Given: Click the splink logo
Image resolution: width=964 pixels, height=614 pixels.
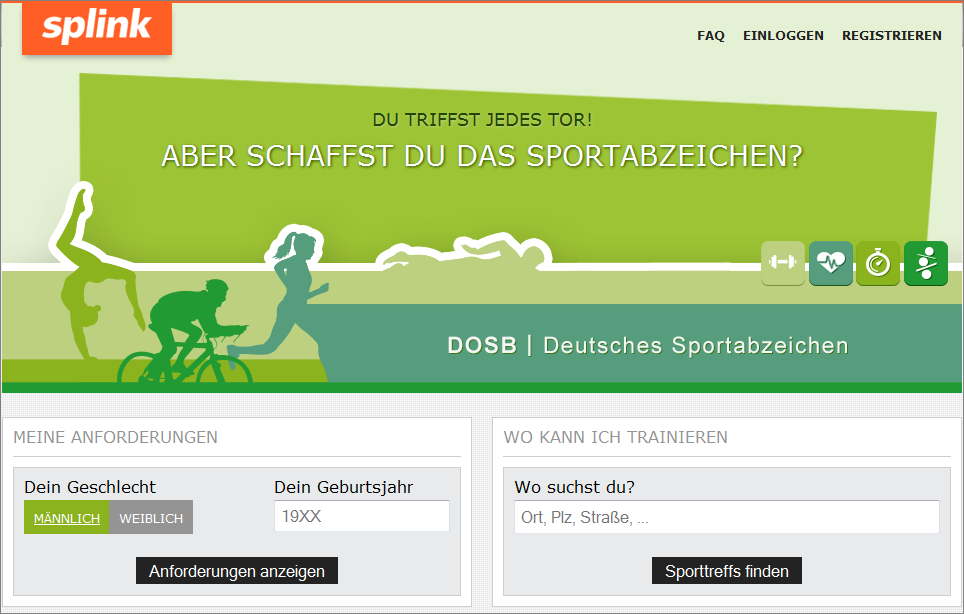Looking at the screenshot, I should (x=97, y=28).
